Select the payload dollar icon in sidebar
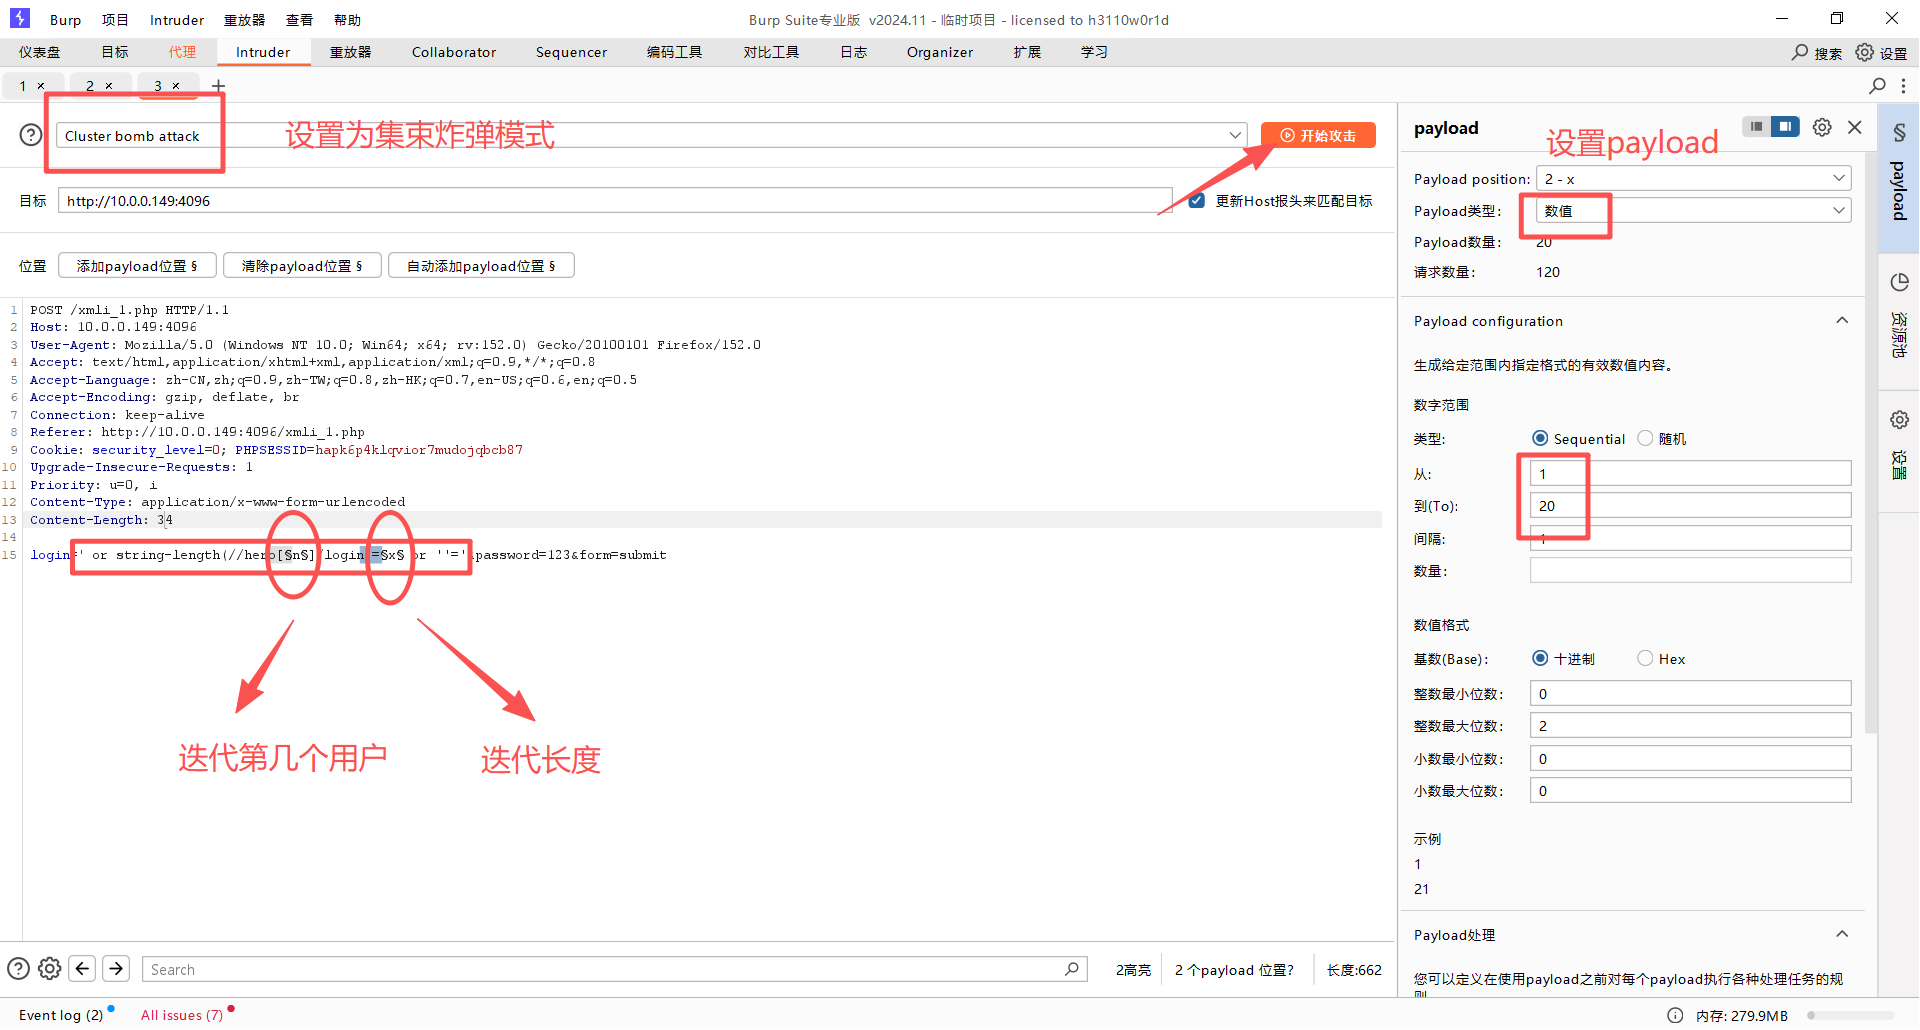Viewport: 1920px width, 1030px height. [x=1899, y=132]
